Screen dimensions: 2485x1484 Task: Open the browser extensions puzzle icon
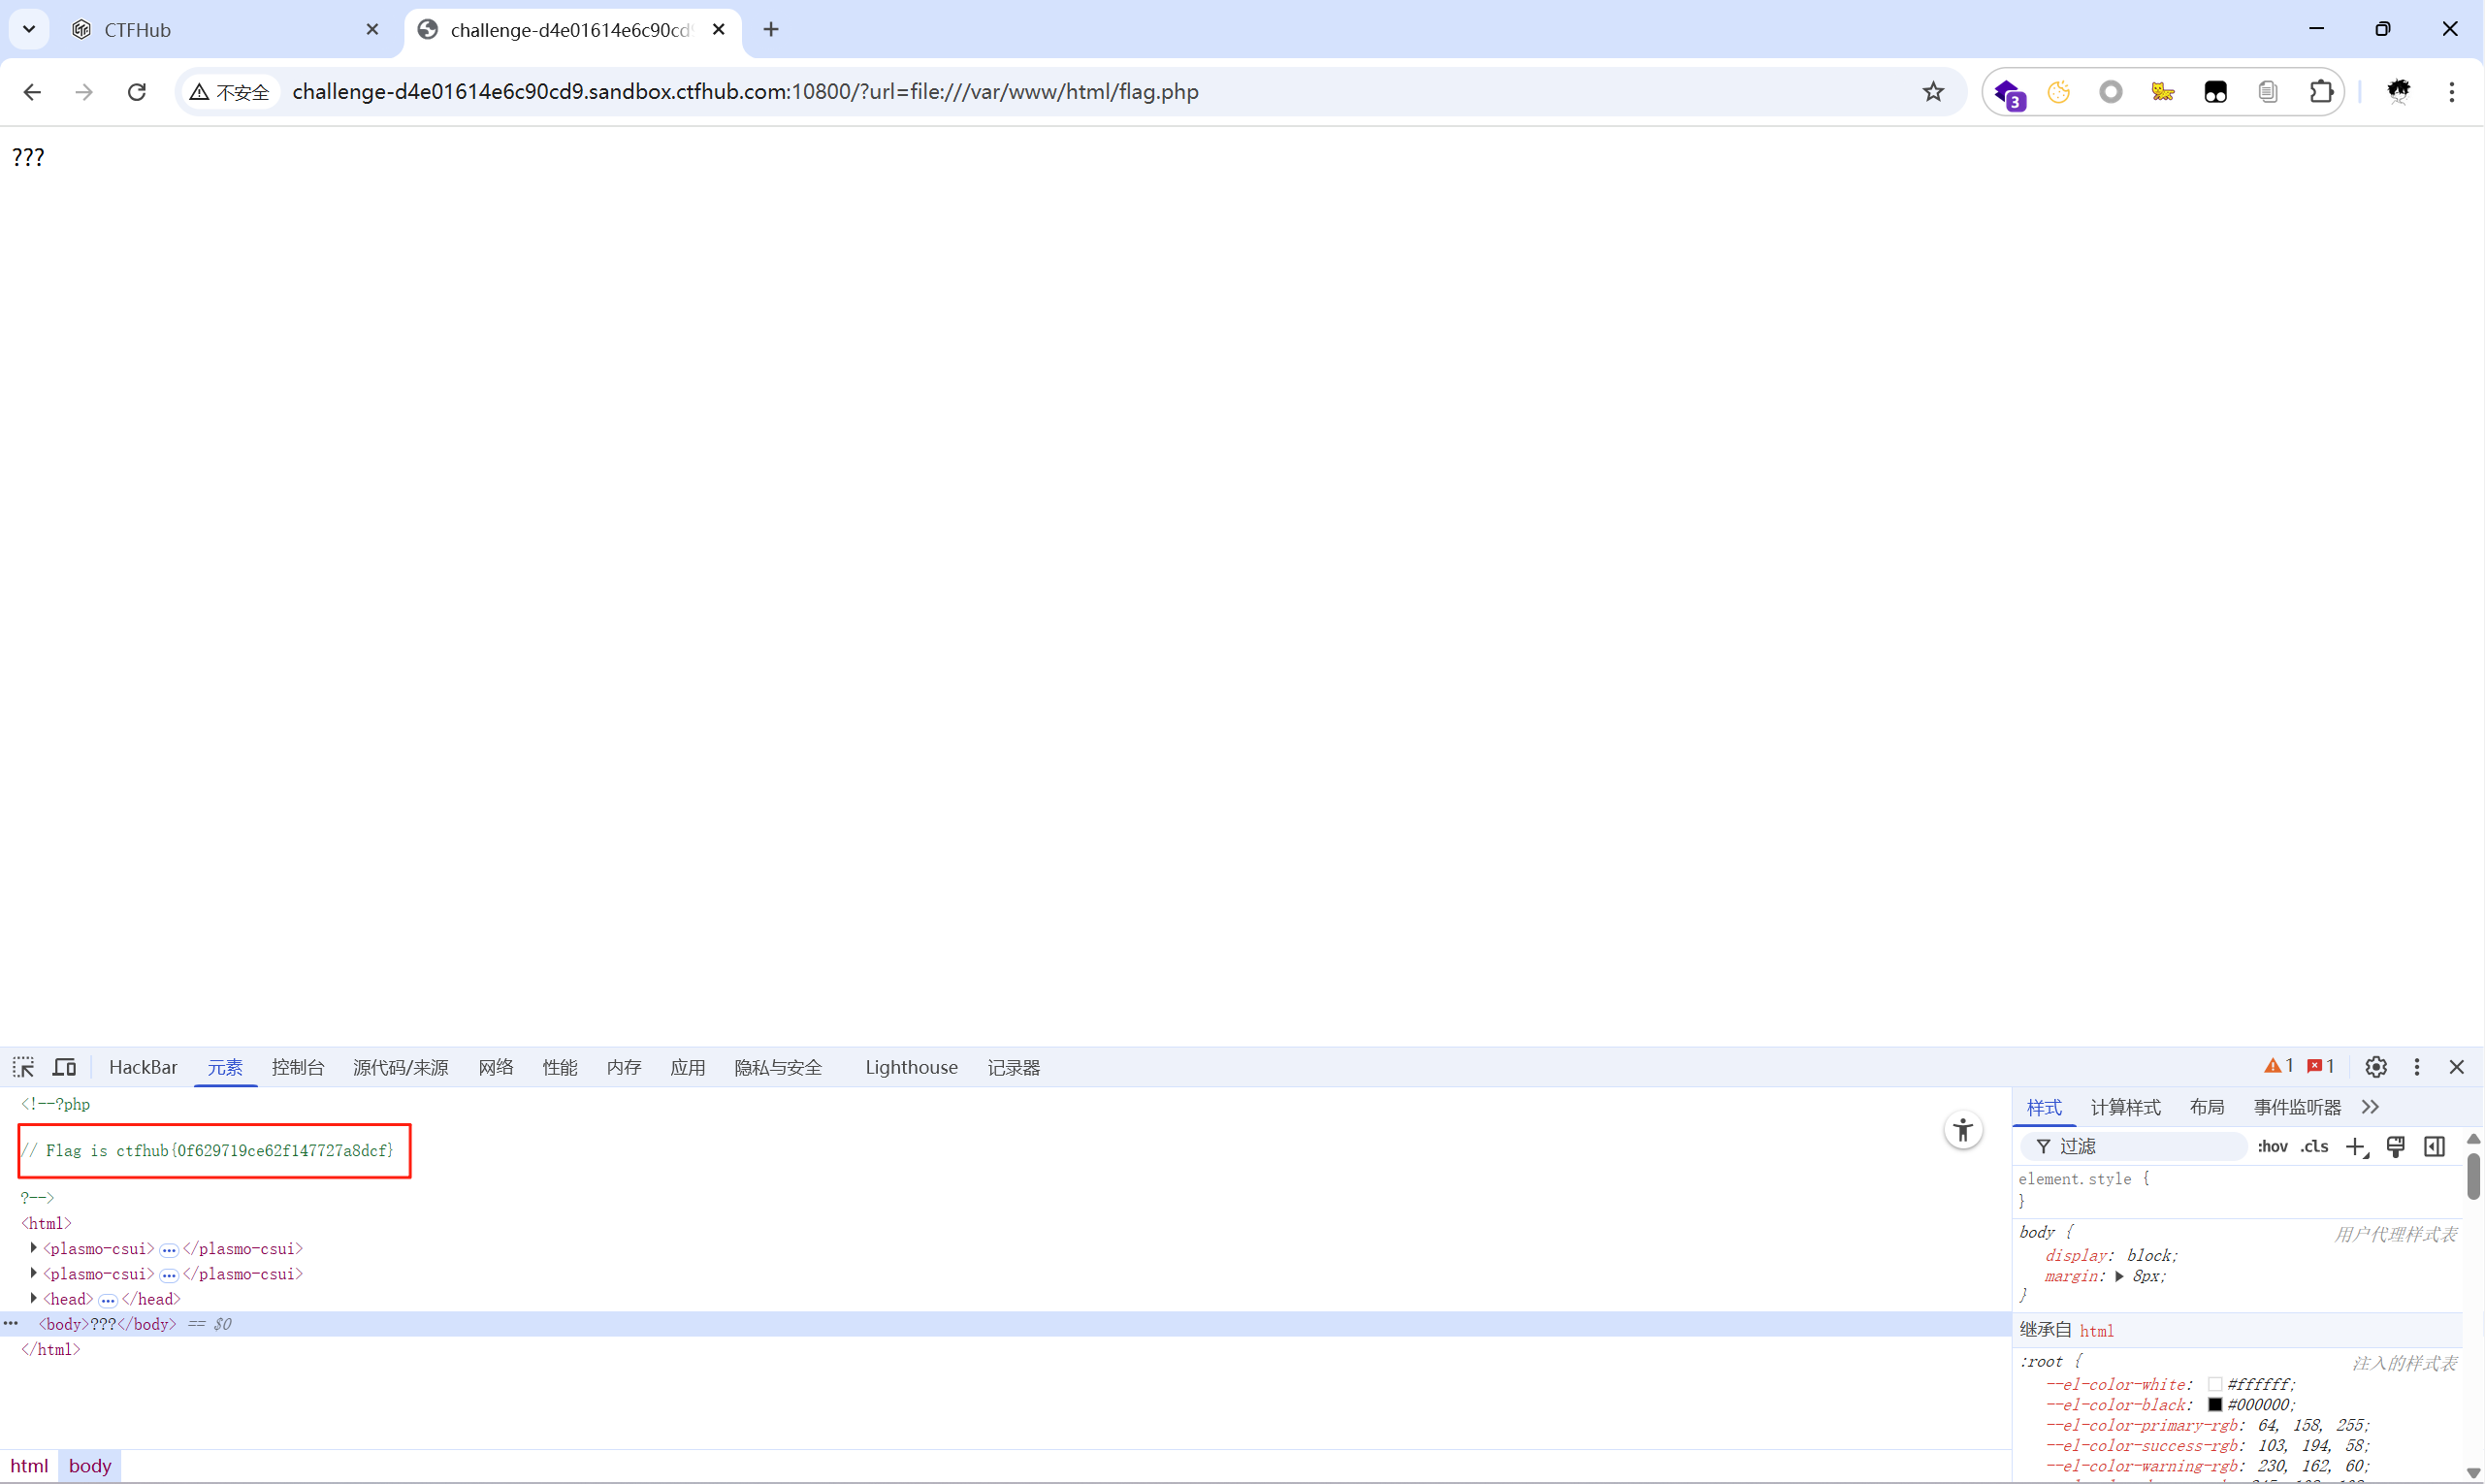tap(2321, 92)
